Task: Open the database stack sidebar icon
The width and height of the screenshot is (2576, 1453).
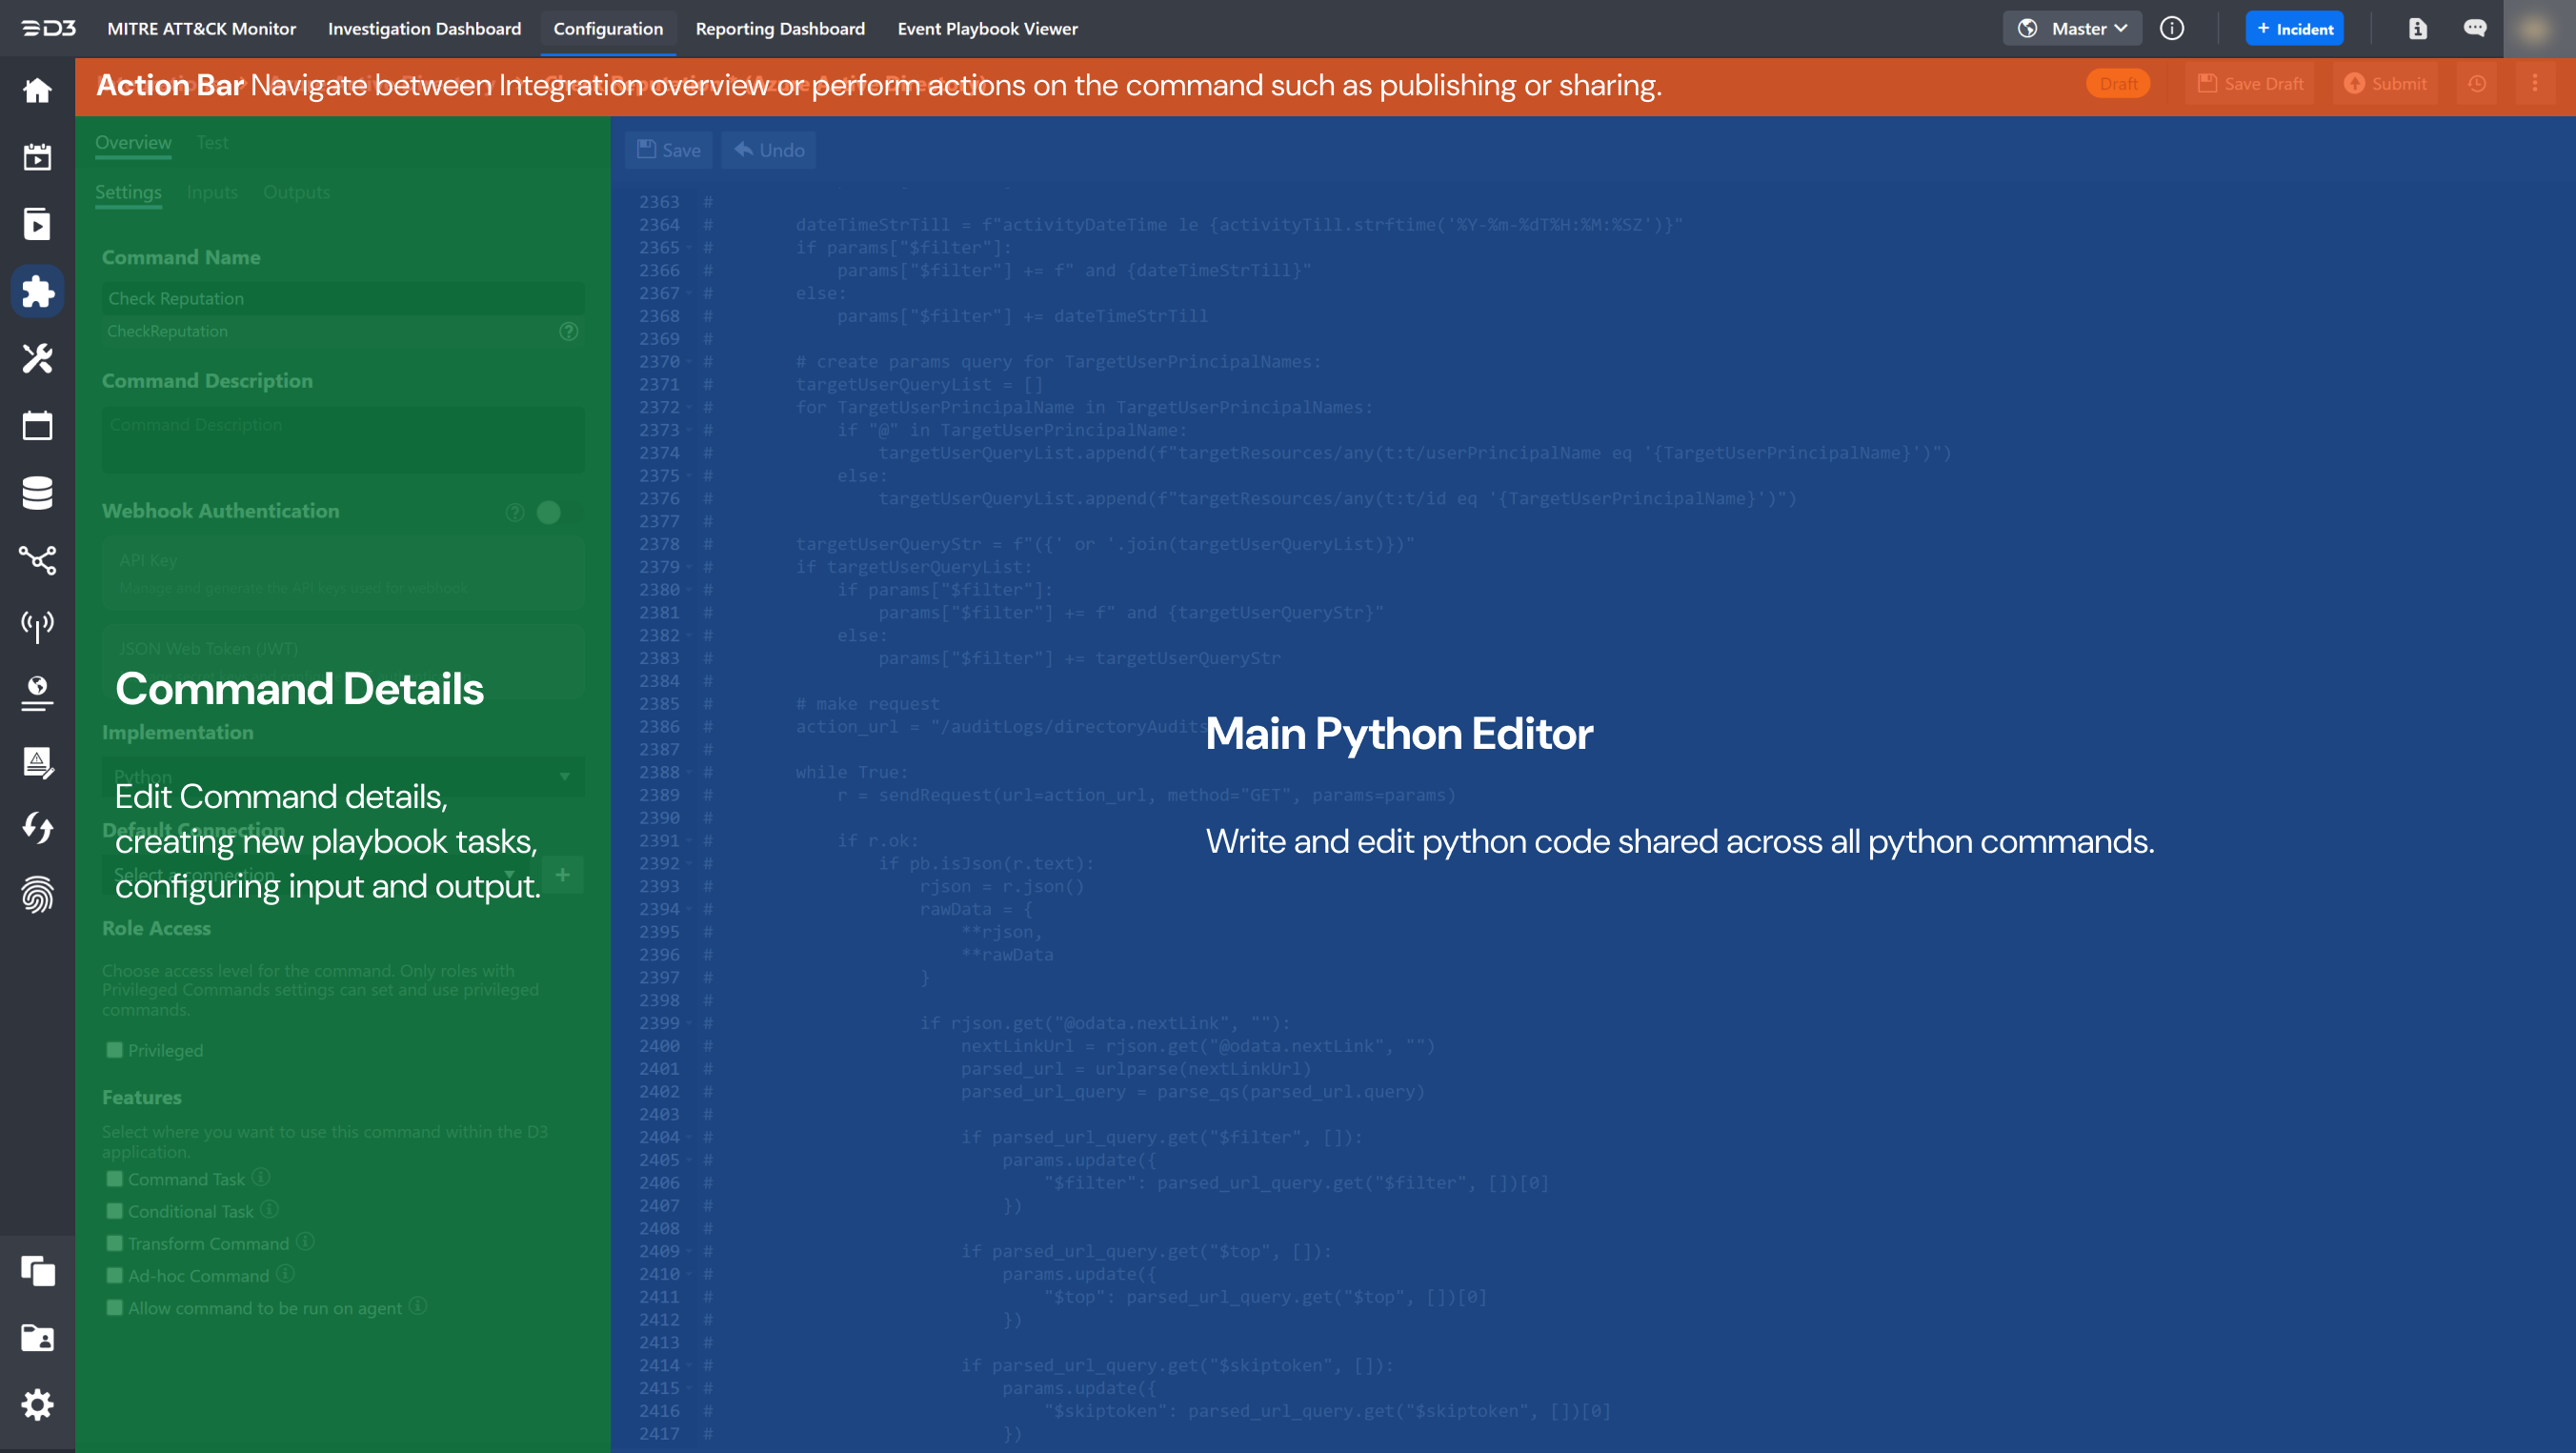Action: [x=37, y=492]
